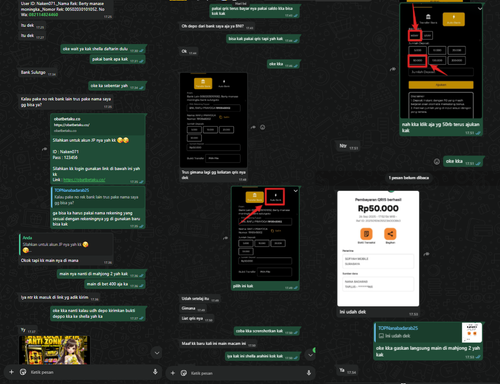This screenshot has height=384, width=500.
Task: Start voice recording with left chat microphone
Action: 155,372
